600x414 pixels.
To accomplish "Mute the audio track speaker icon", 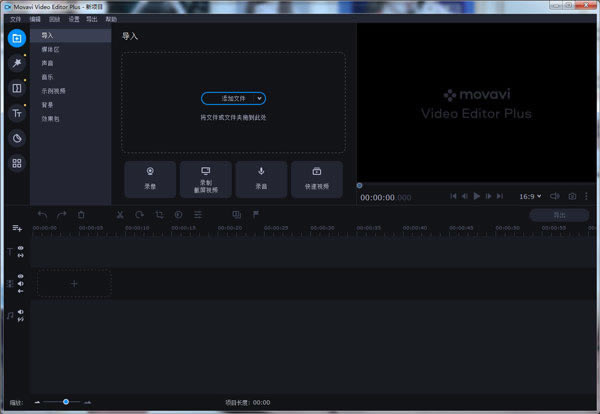I will (21, 312).
